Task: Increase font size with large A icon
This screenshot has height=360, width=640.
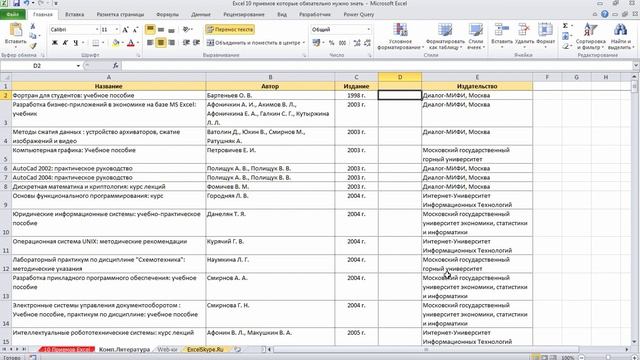Action: point(125,30)
